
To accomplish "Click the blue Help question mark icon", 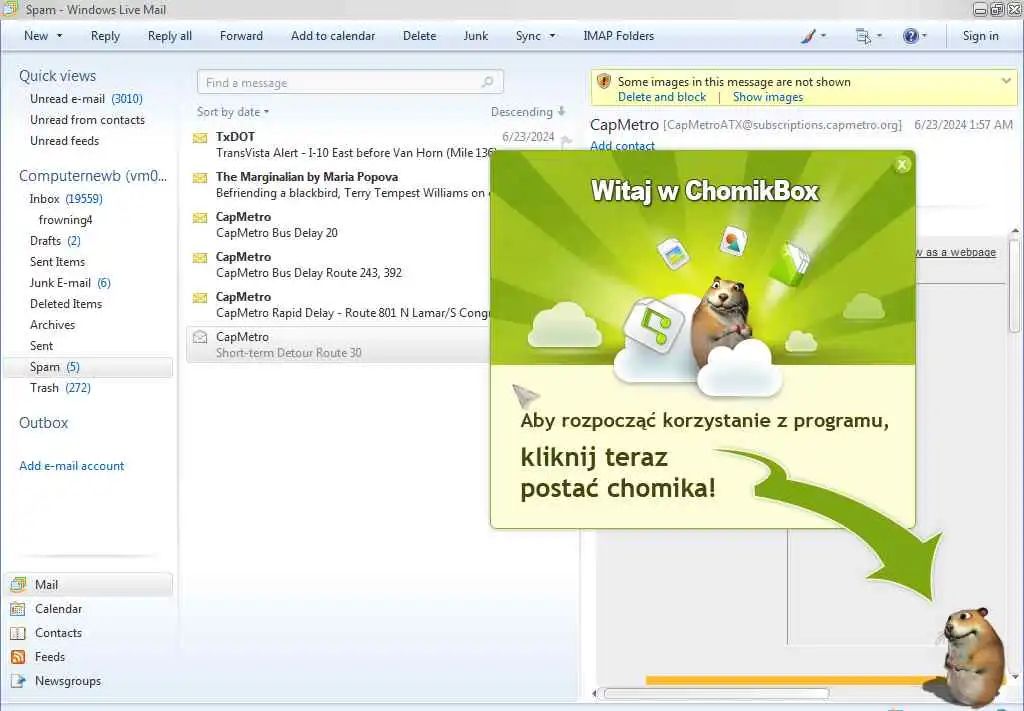I will 910,37.
